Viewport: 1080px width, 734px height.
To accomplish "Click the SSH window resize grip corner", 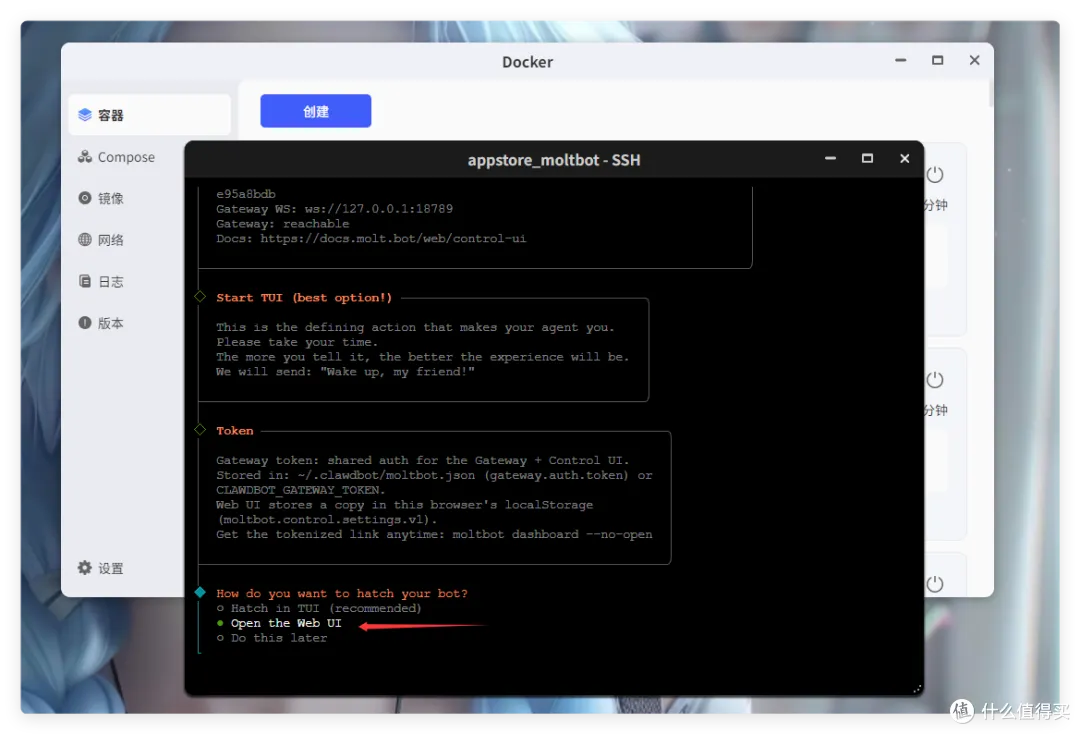I will click(917, 689).
